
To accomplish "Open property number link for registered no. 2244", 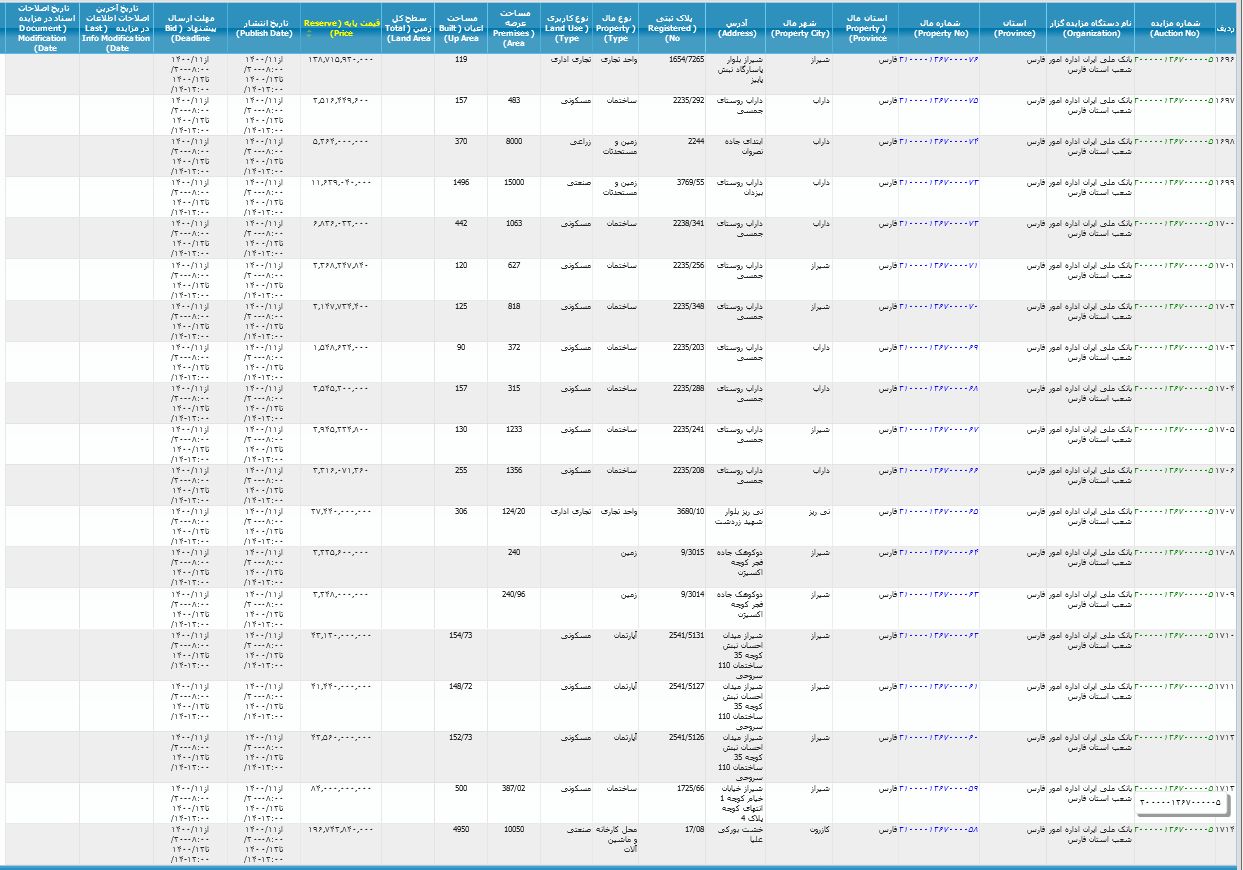I will click(938, 142).
